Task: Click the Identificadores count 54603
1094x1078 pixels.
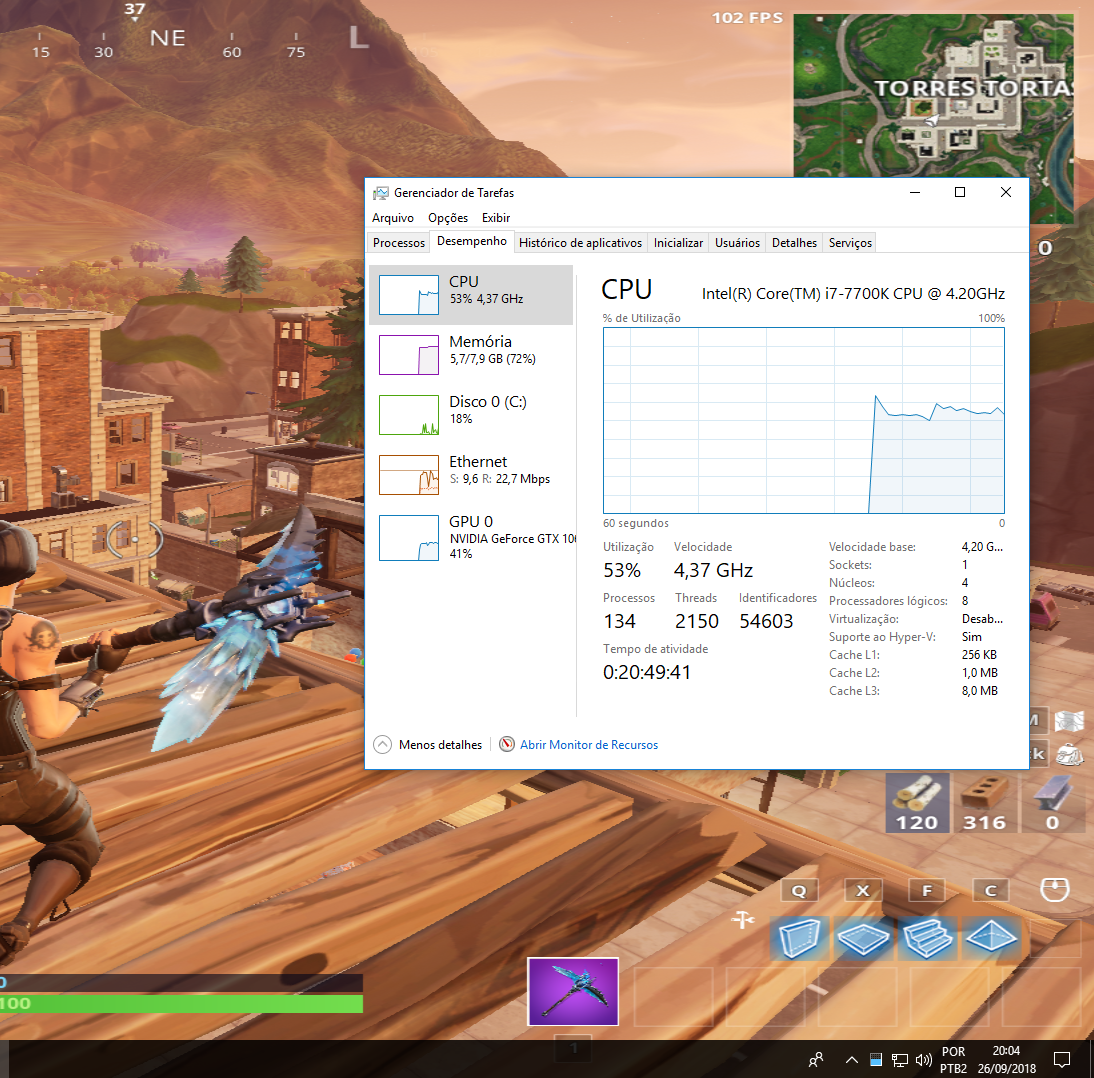Action: tap(766, 621)
